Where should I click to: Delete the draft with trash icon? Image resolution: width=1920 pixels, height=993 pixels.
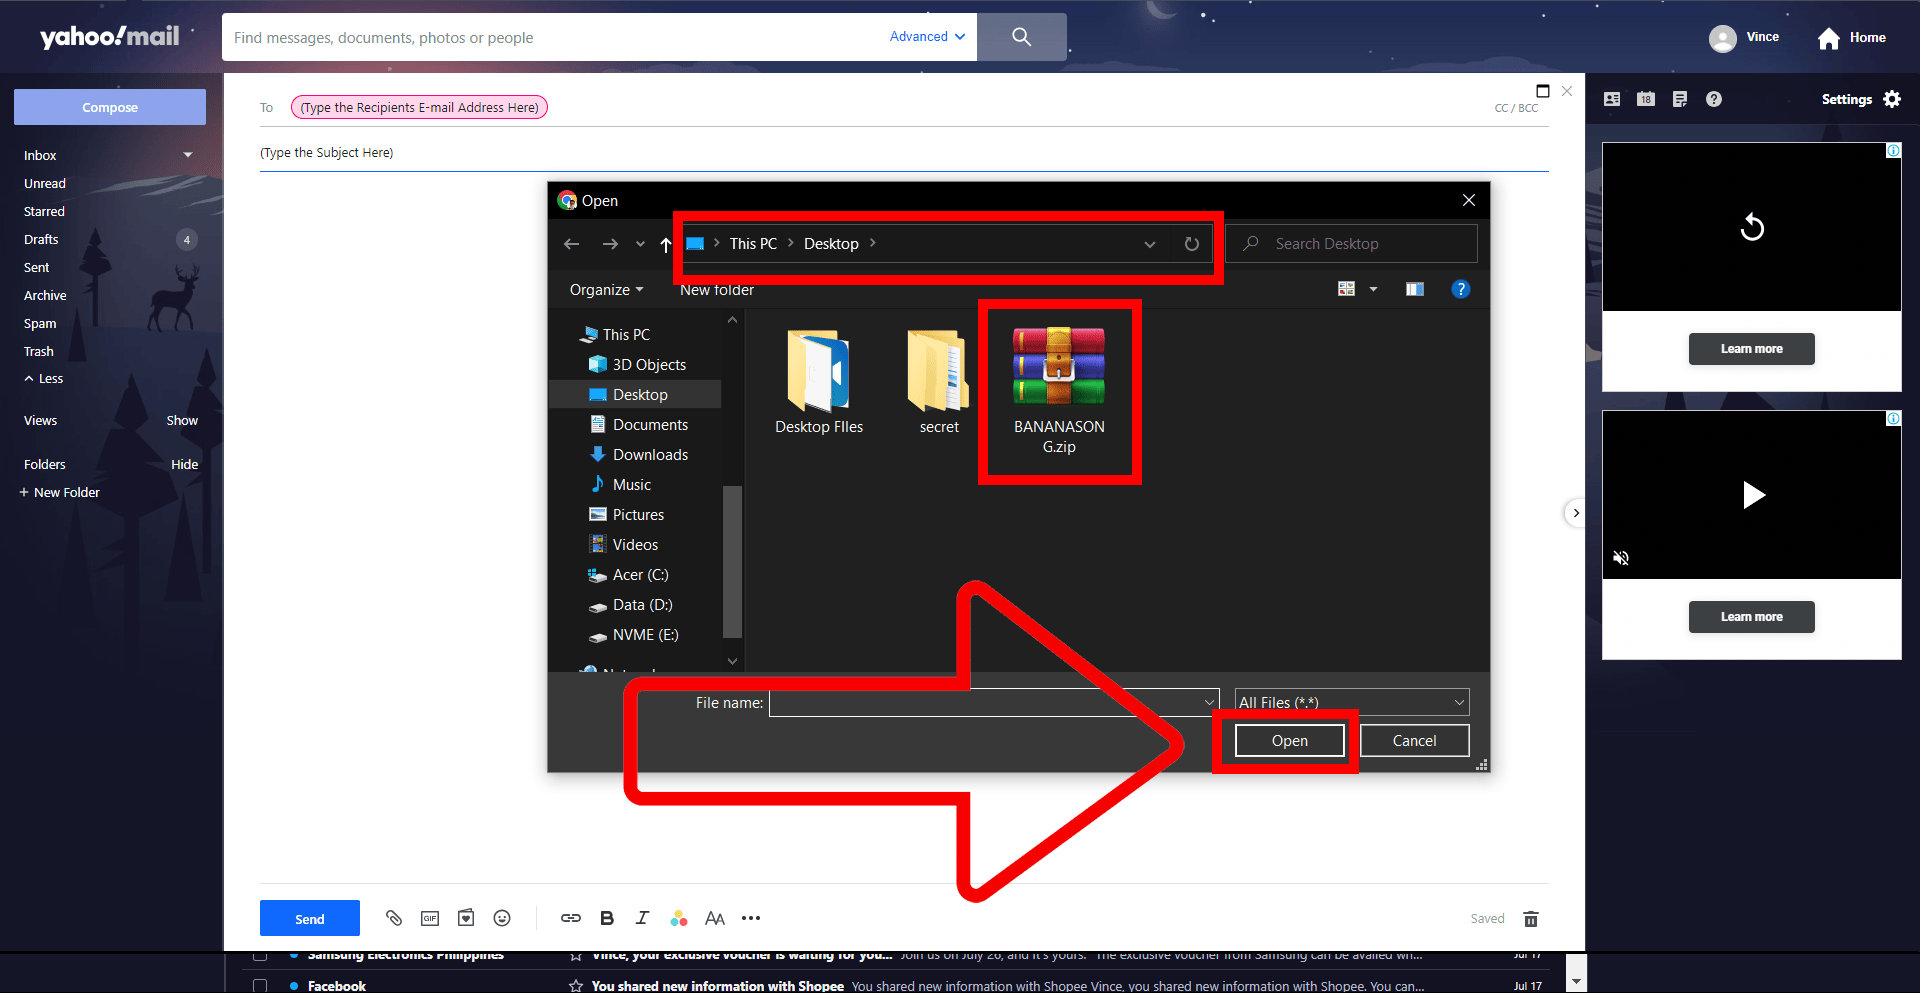coord(1530,919)
